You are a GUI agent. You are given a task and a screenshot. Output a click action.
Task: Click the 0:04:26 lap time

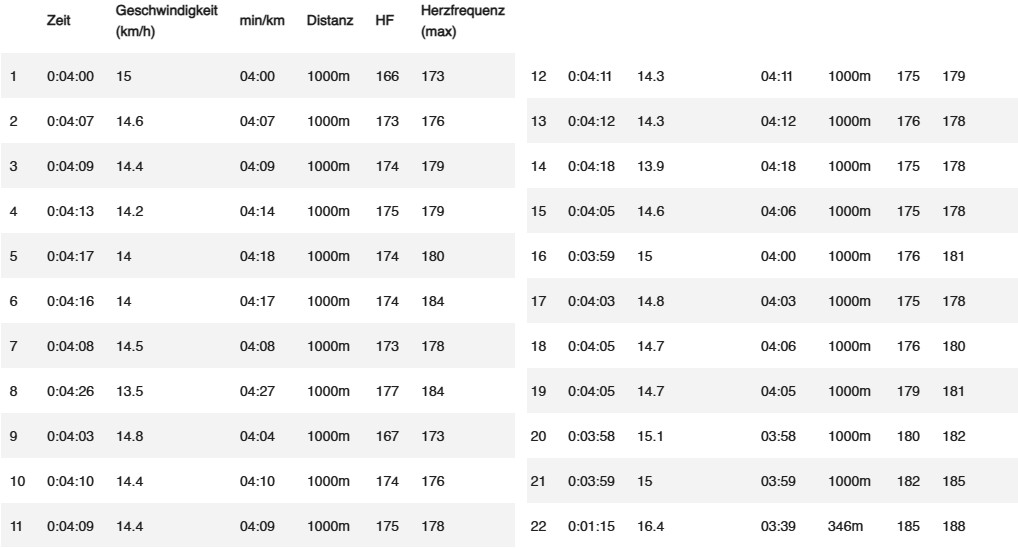(70, 391)
